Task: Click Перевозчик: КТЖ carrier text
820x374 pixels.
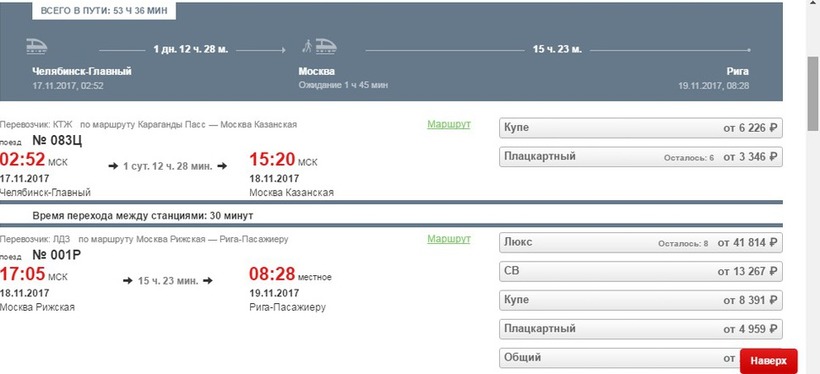Action: pos(36,124)
